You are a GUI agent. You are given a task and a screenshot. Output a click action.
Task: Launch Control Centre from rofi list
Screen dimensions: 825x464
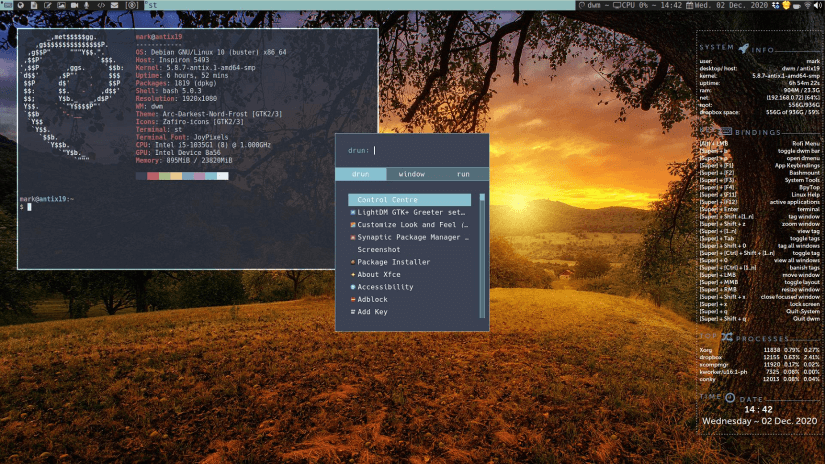tap(409, 200)
